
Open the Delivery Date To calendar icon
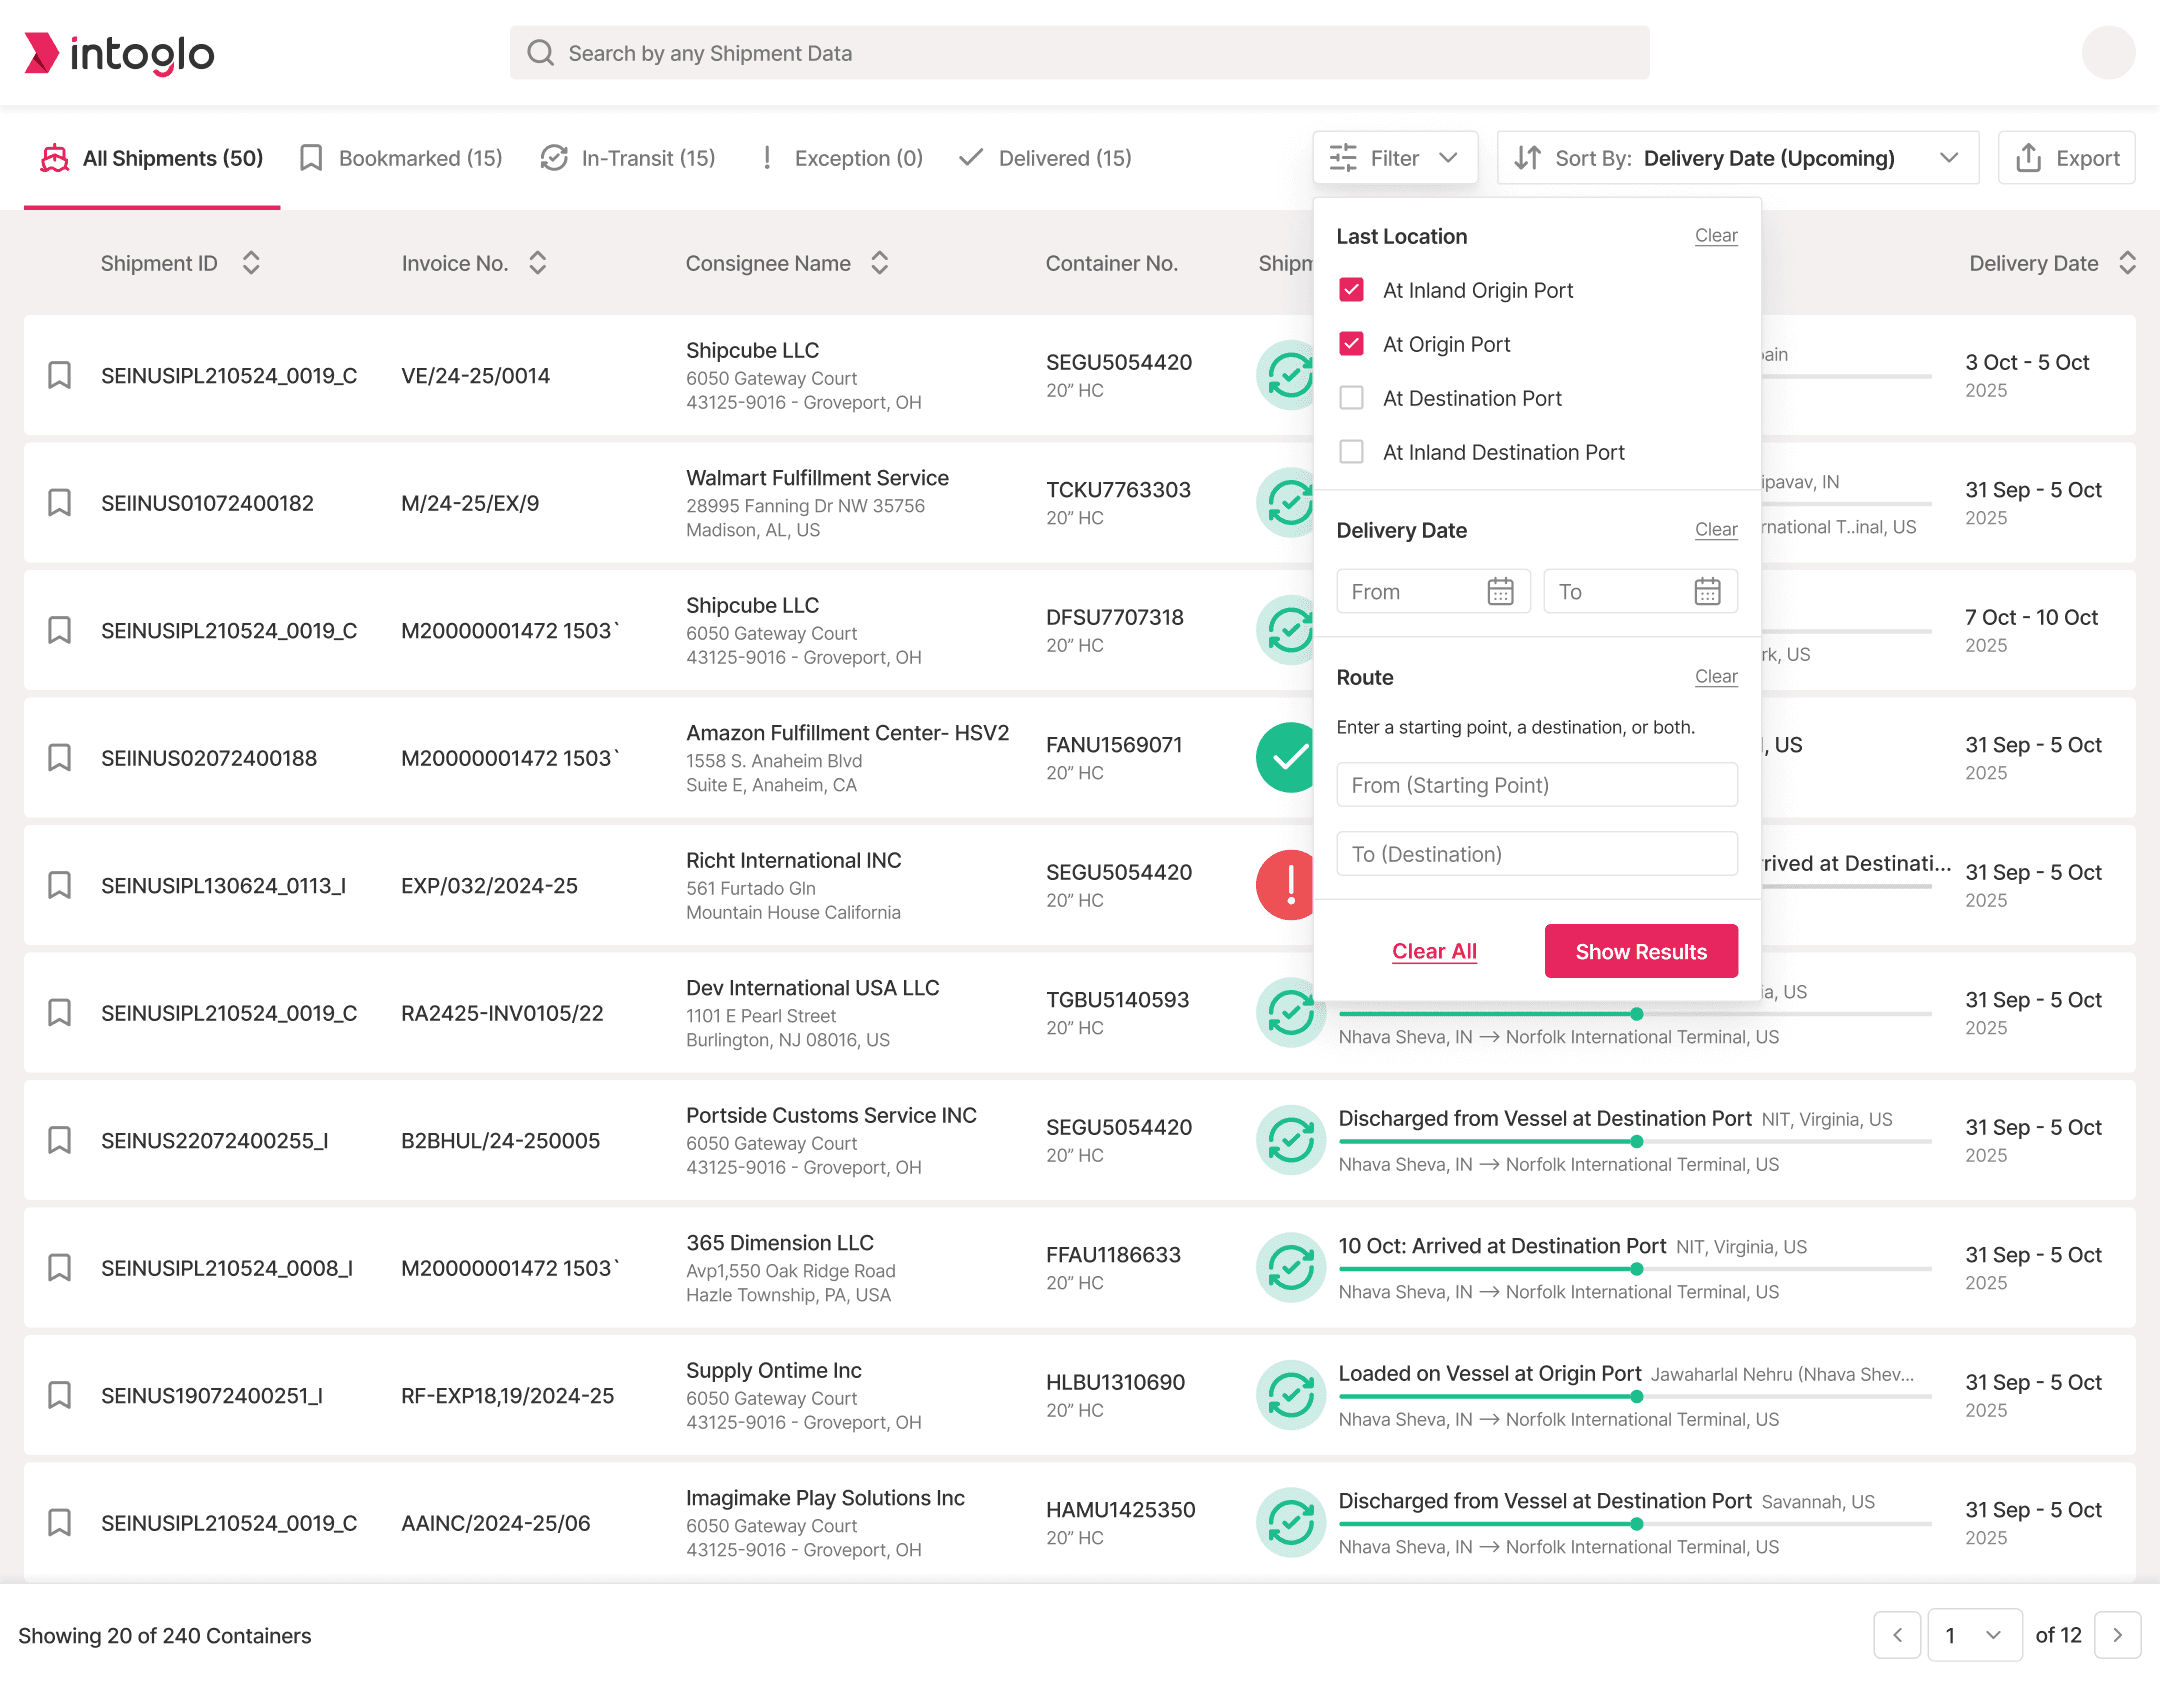click(x=1707, y=592)
